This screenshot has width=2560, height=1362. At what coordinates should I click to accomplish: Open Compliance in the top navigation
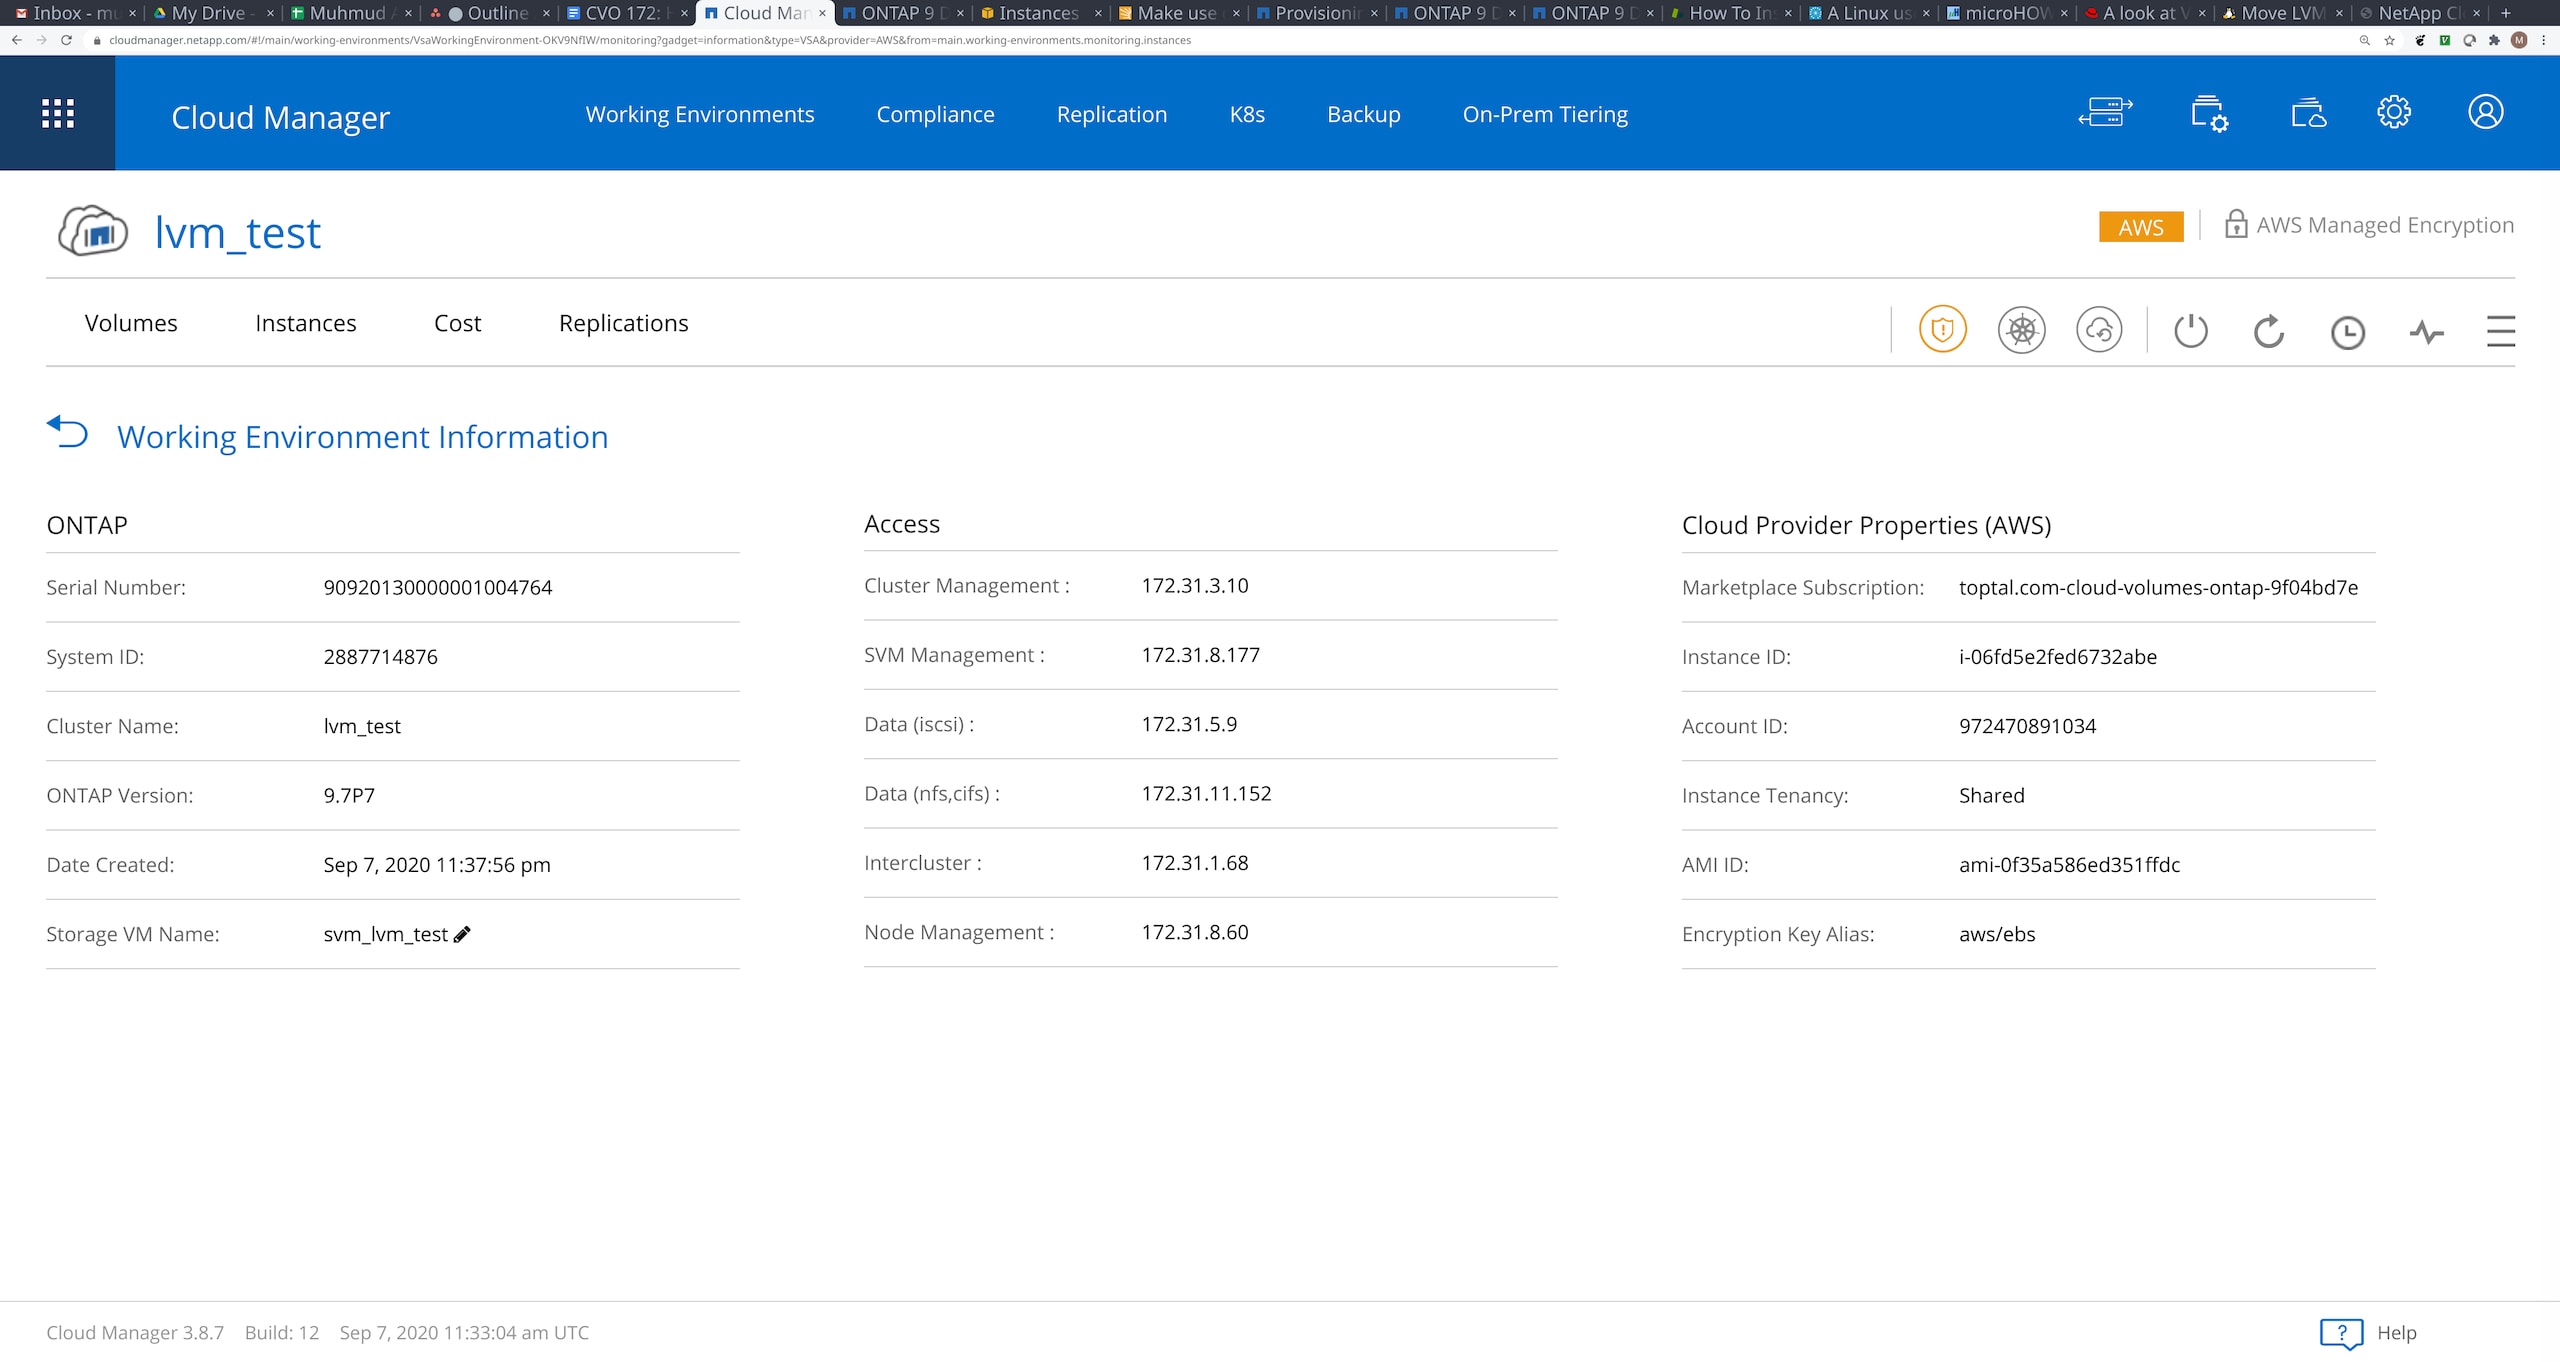(x=935, y=114)
